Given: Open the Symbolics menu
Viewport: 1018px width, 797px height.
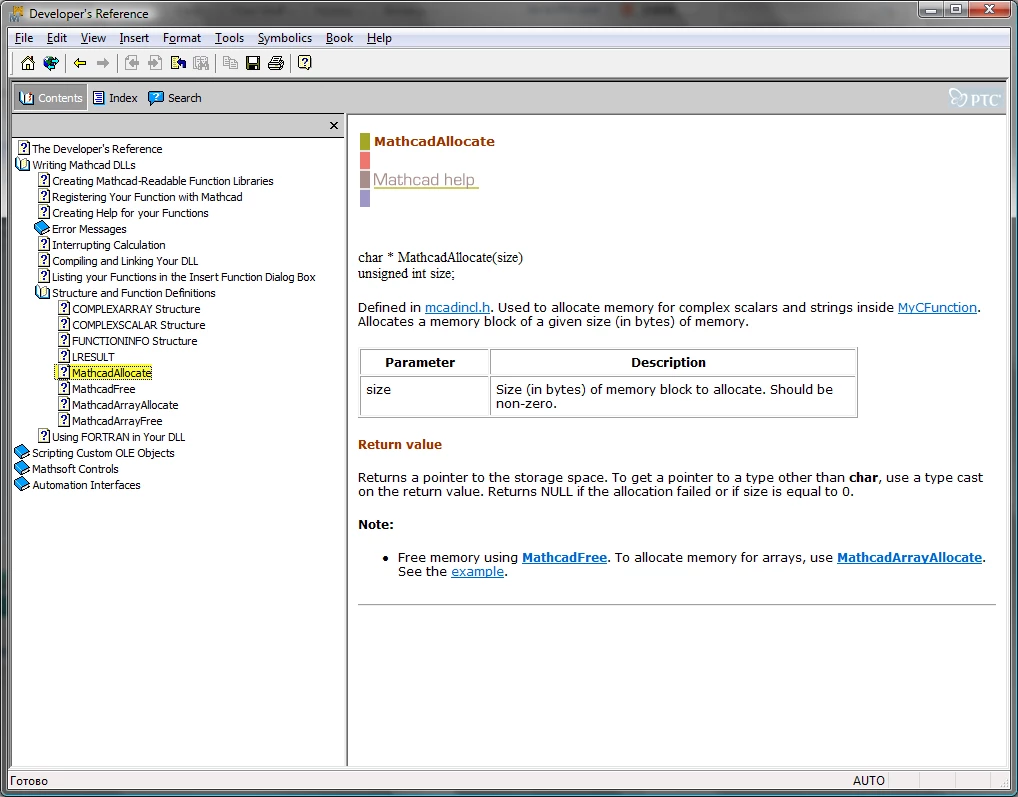Looking at the screenshot, I should [284, 38].
